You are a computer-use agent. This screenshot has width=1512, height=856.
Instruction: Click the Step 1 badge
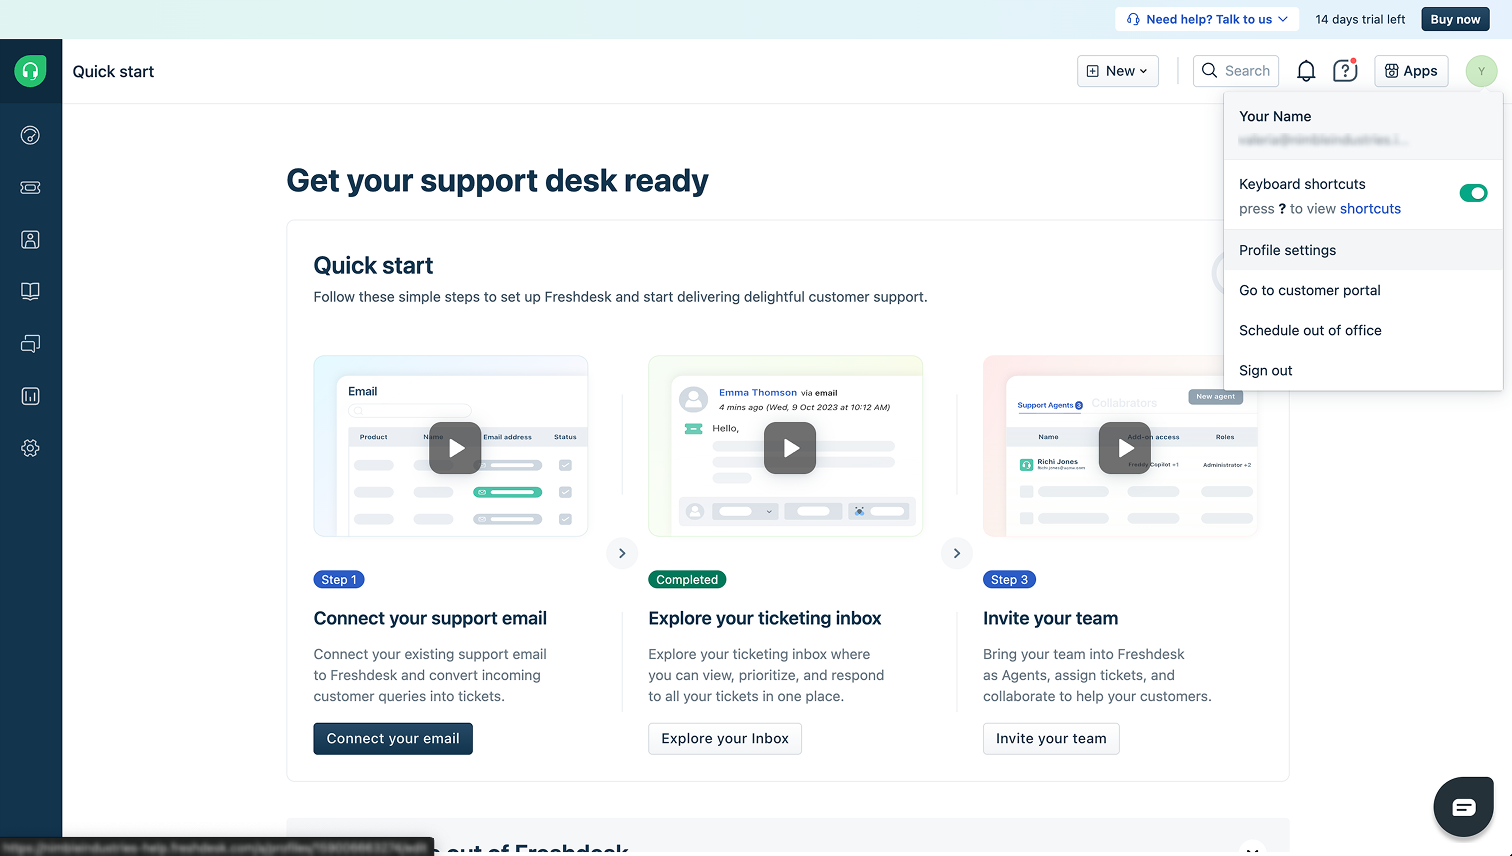pos(339,580)
